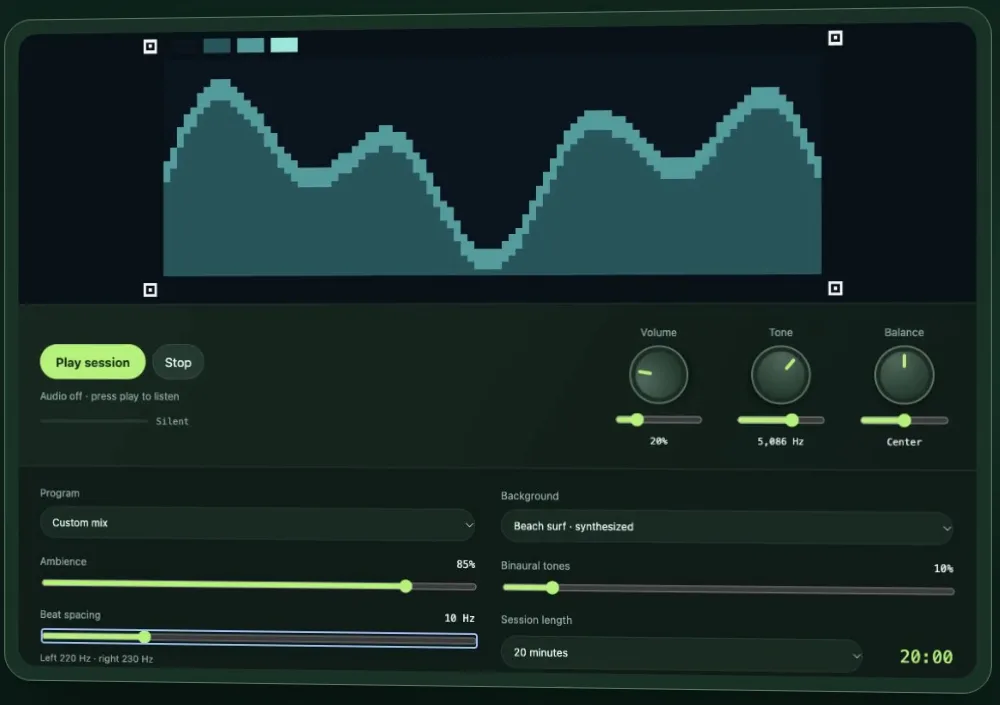Adjust the Tone slider handle

point(791,420)
